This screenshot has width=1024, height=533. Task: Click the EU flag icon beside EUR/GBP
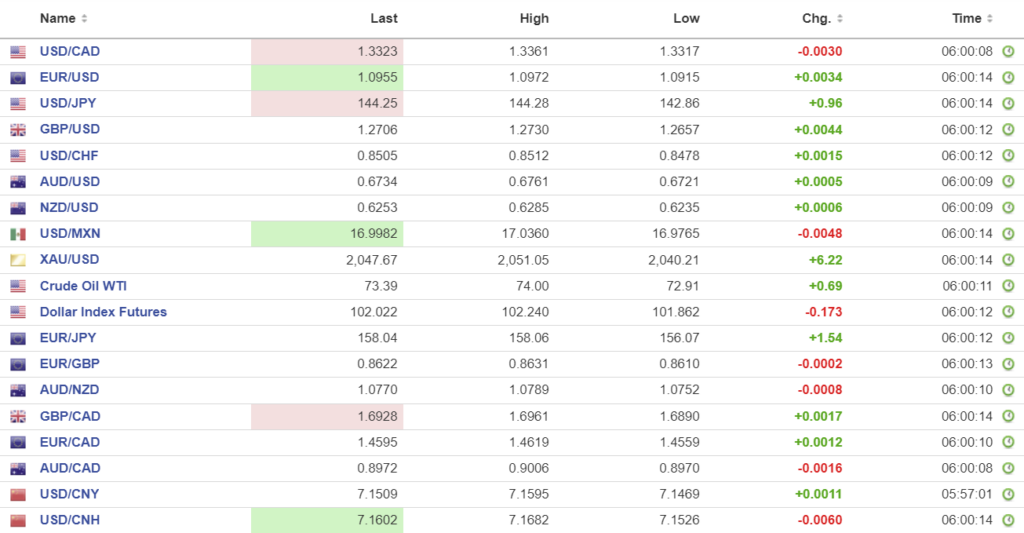(18, 364)
